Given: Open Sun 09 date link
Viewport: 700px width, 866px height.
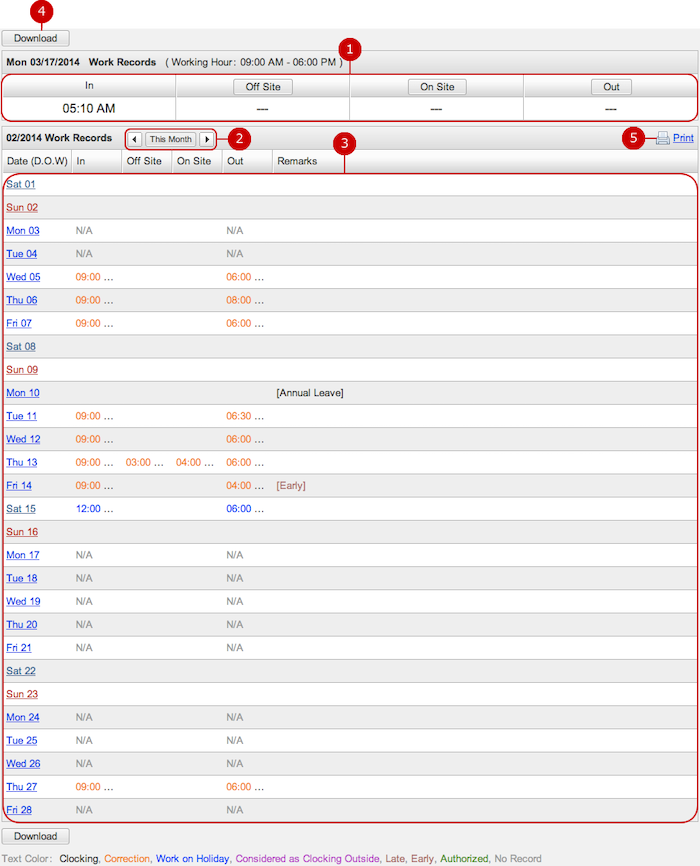Looking at the screenshot, I should [x=22, y=370].
